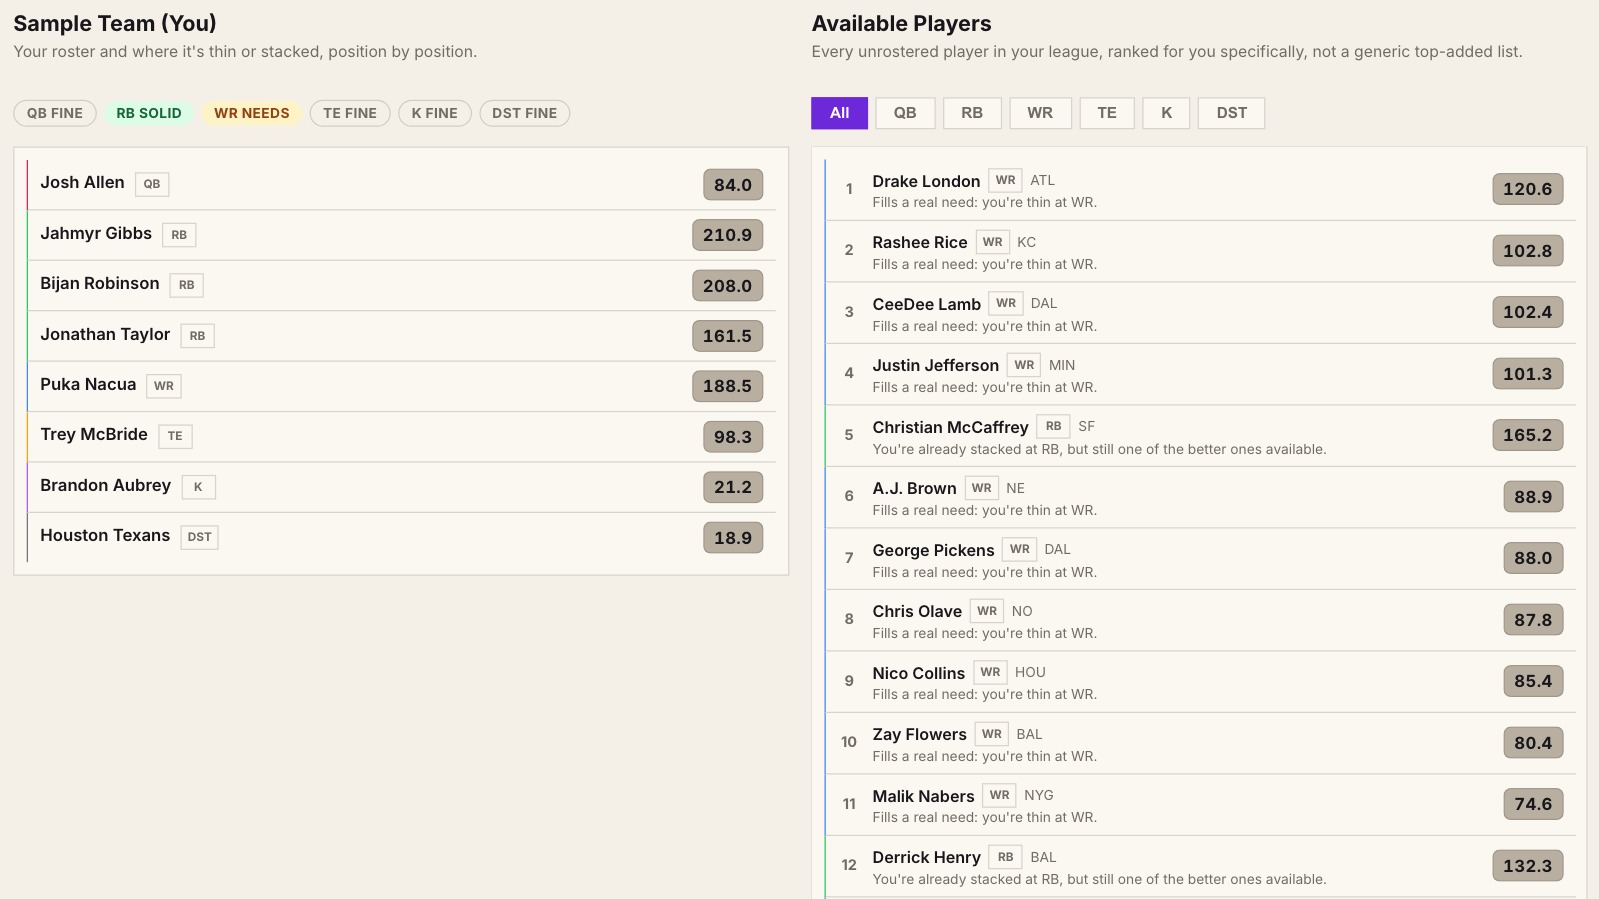The image size is (1599, 899).
Task: Click the TE tag beside Trey McBride
Action: (x=175, y=436)
